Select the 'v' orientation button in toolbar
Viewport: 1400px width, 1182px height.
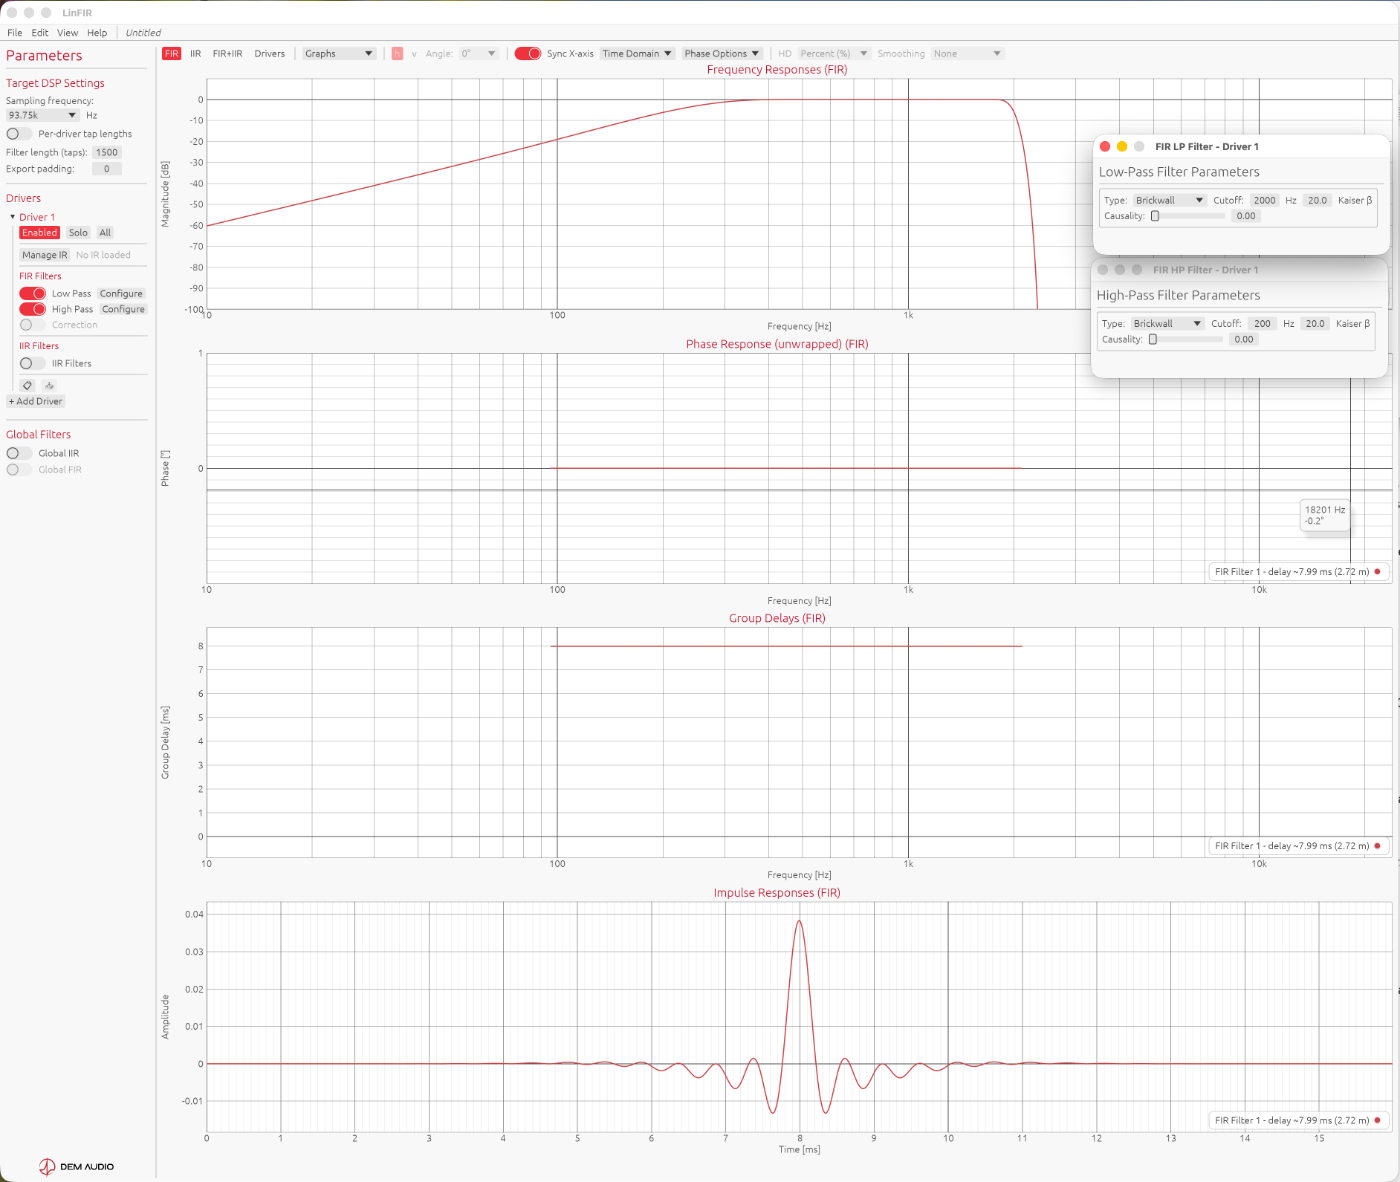pos(414,53)
